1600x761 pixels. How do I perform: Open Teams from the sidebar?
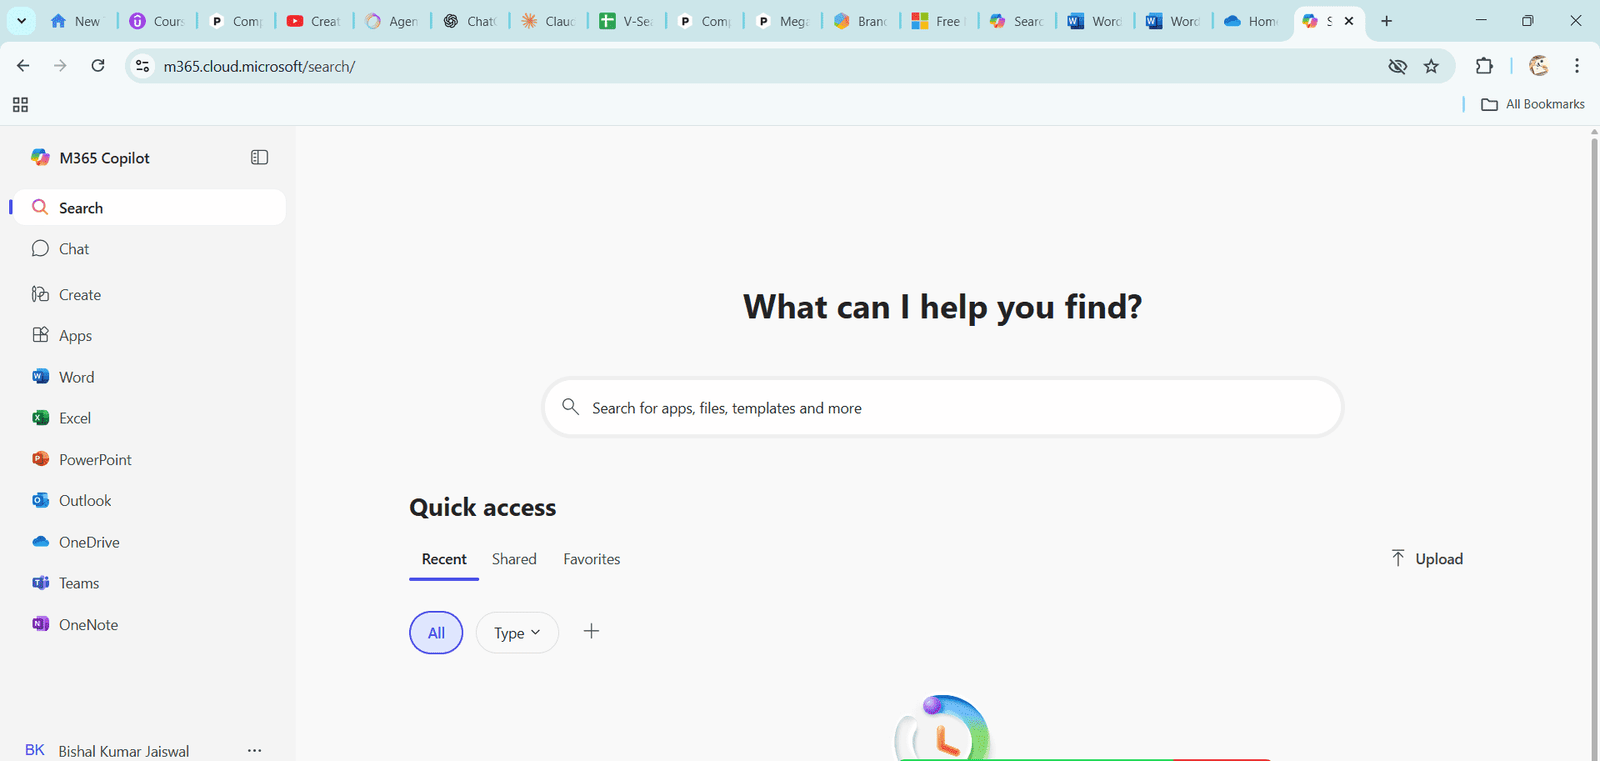(78, 583)
